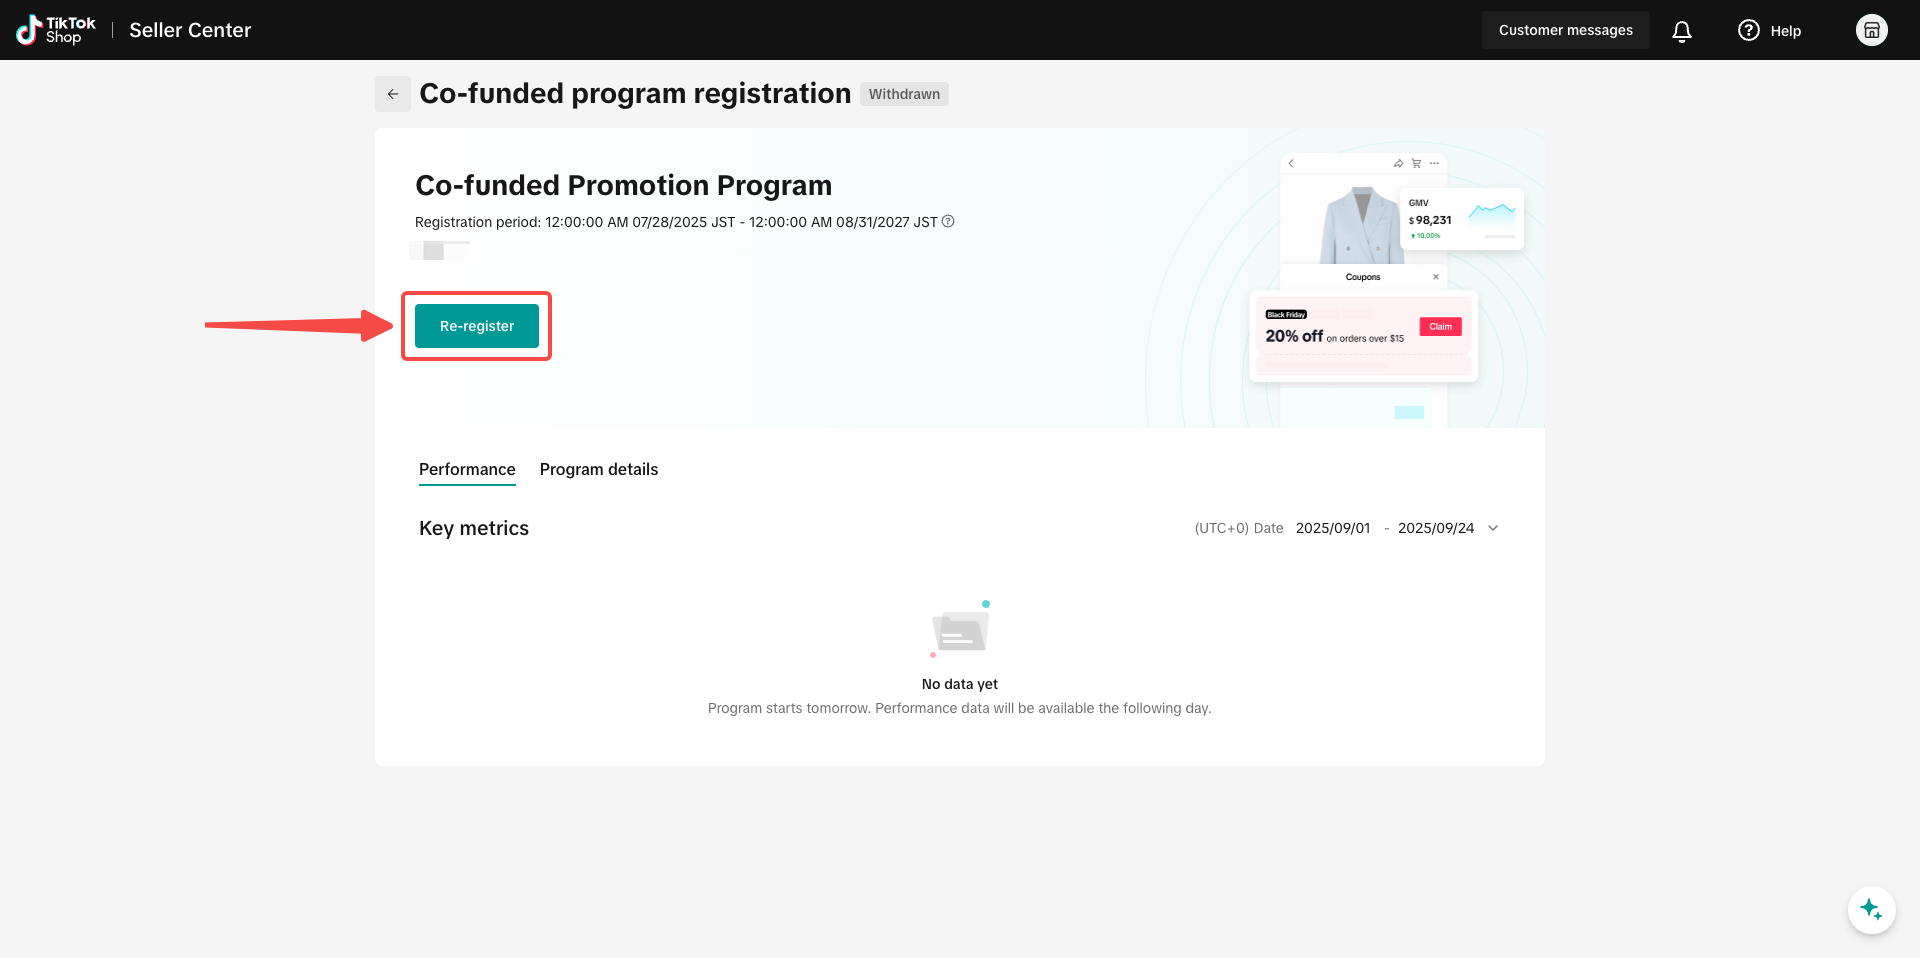
Task: Open the AI assistant sparkle icon
Action: (x=1871, y=910)
